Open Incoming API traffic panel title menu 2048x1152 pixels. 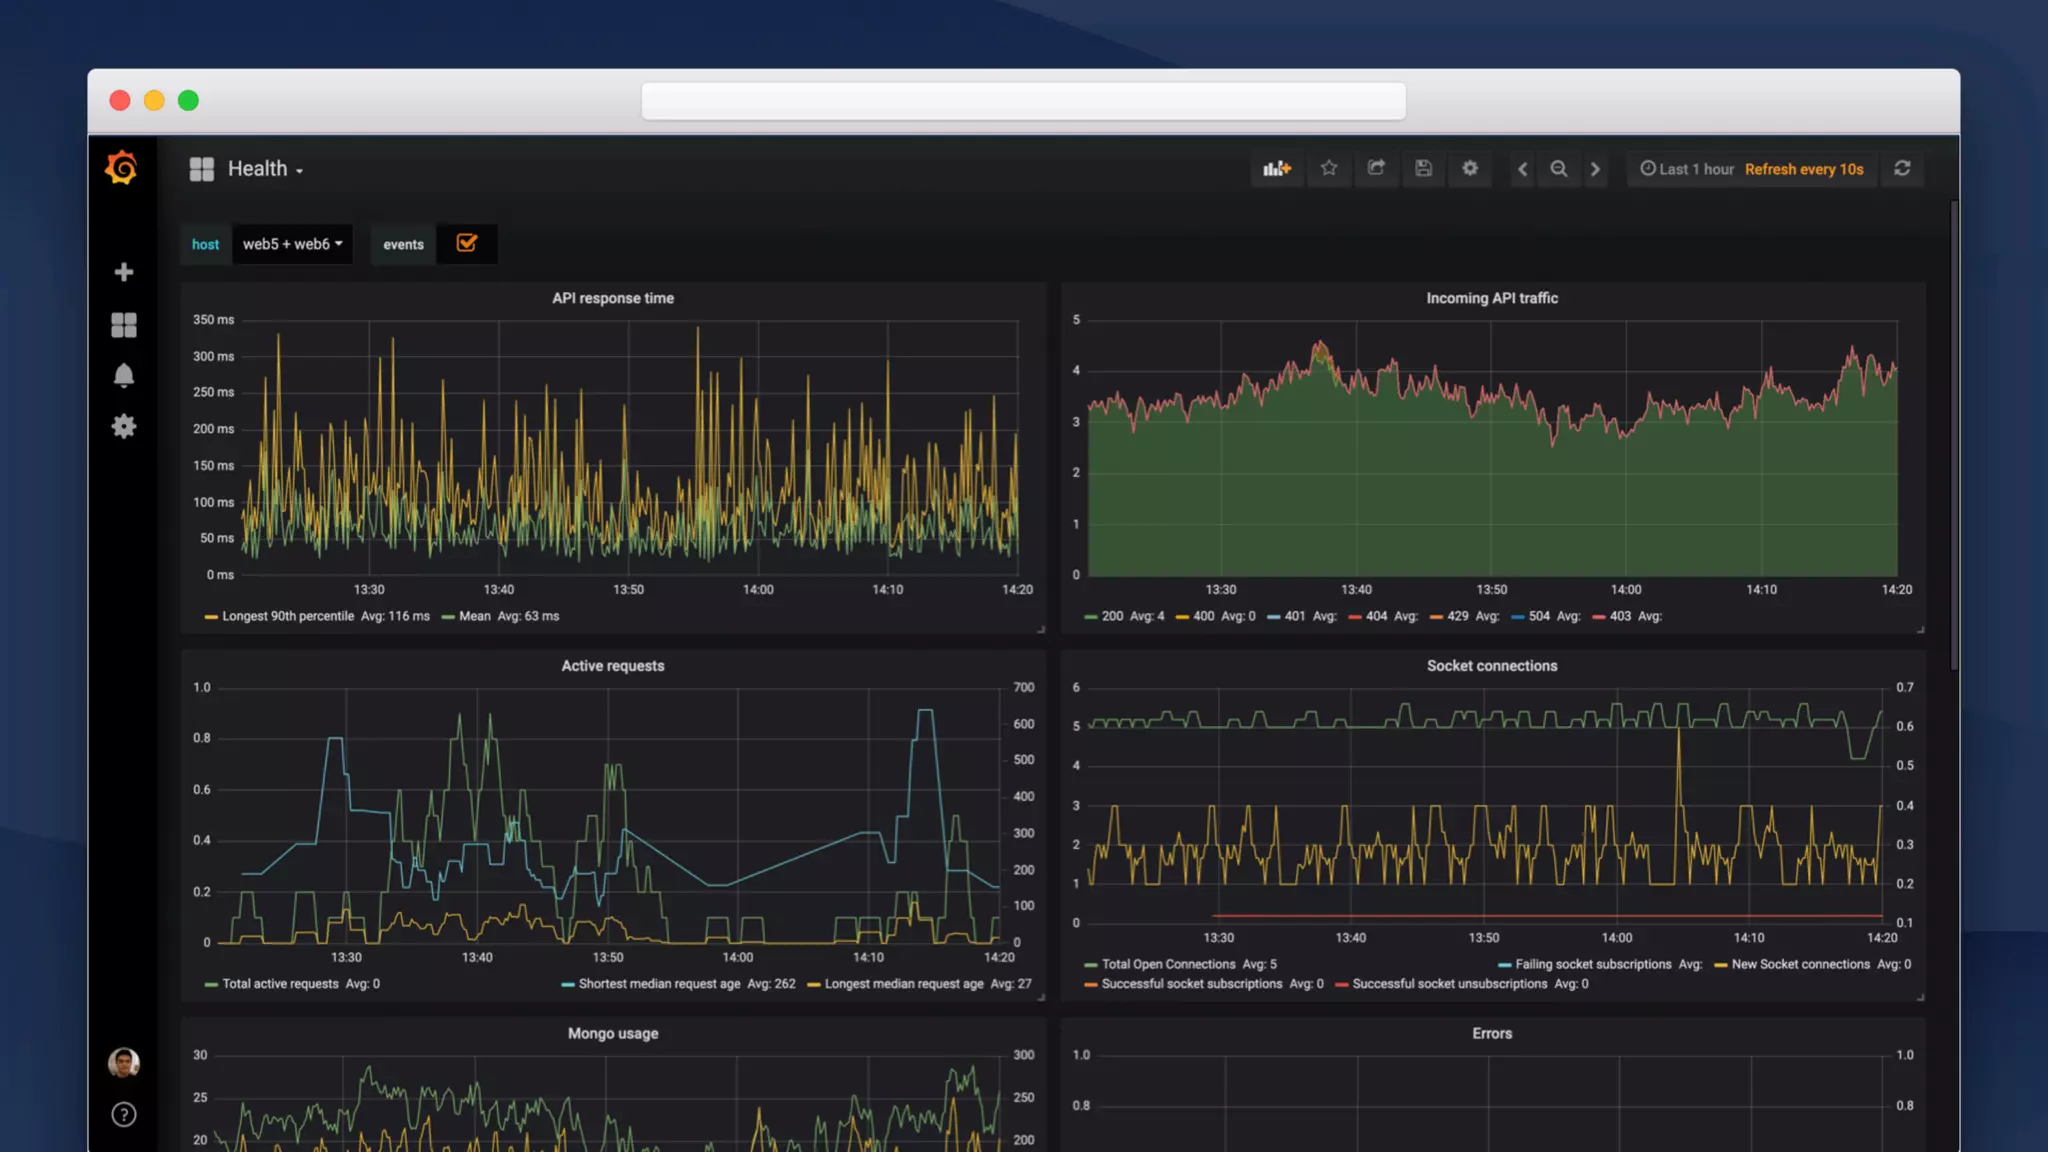(x=1492, y=298)
